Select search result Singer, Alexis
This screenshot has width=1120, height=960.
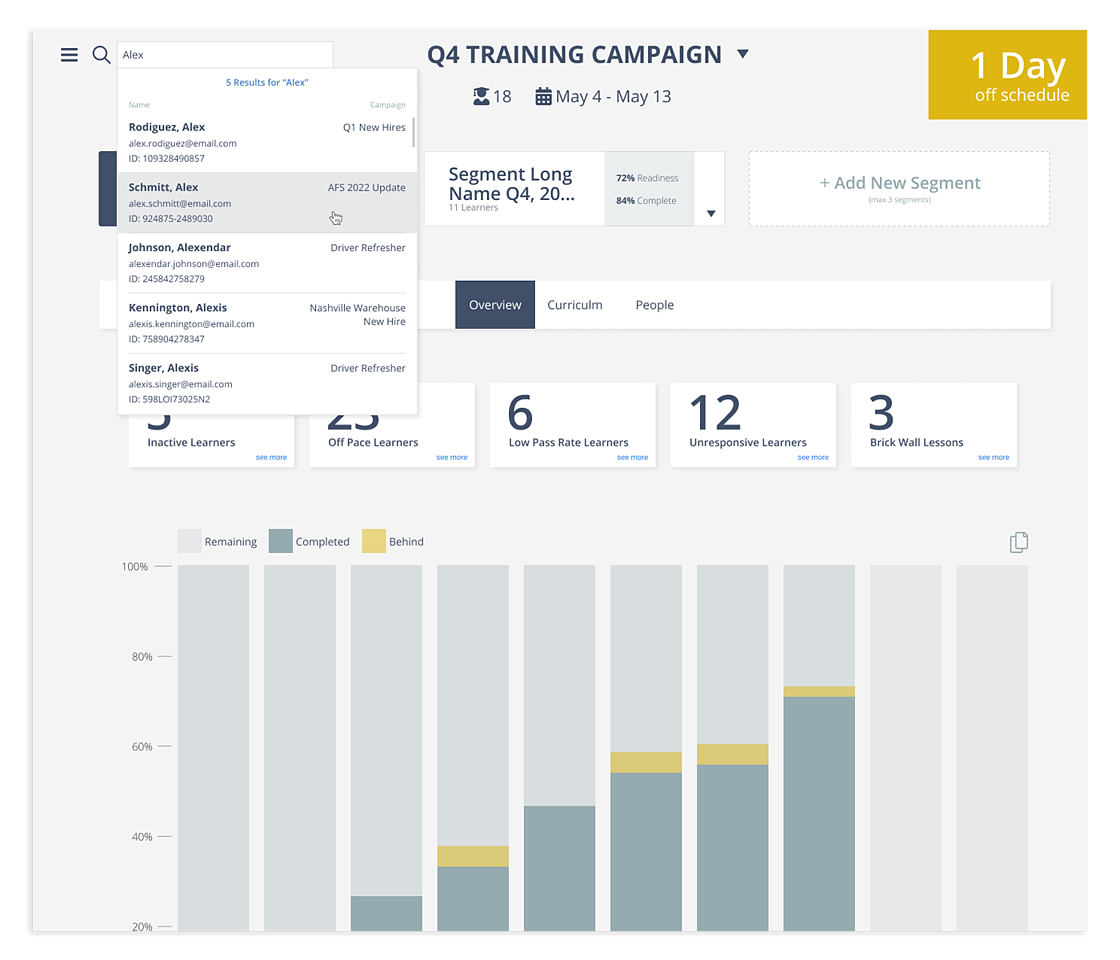point(267,383)
